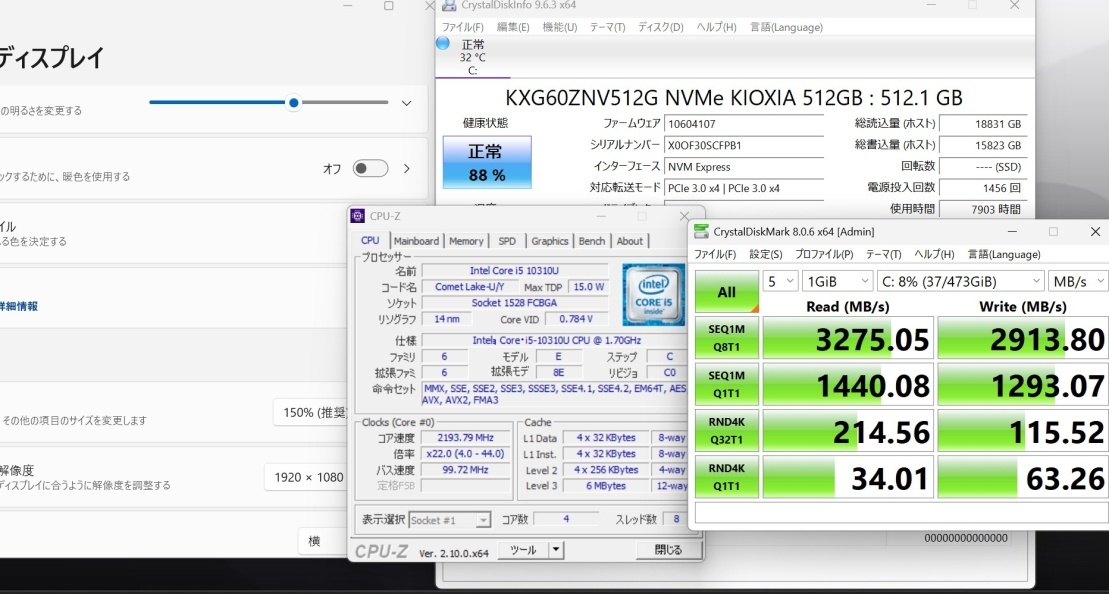Image resolution: width=1109 pixels, height=594 pixels.
Task: Minimize the CrystalDiskMark window
Action: click(x=1012, y=231)
